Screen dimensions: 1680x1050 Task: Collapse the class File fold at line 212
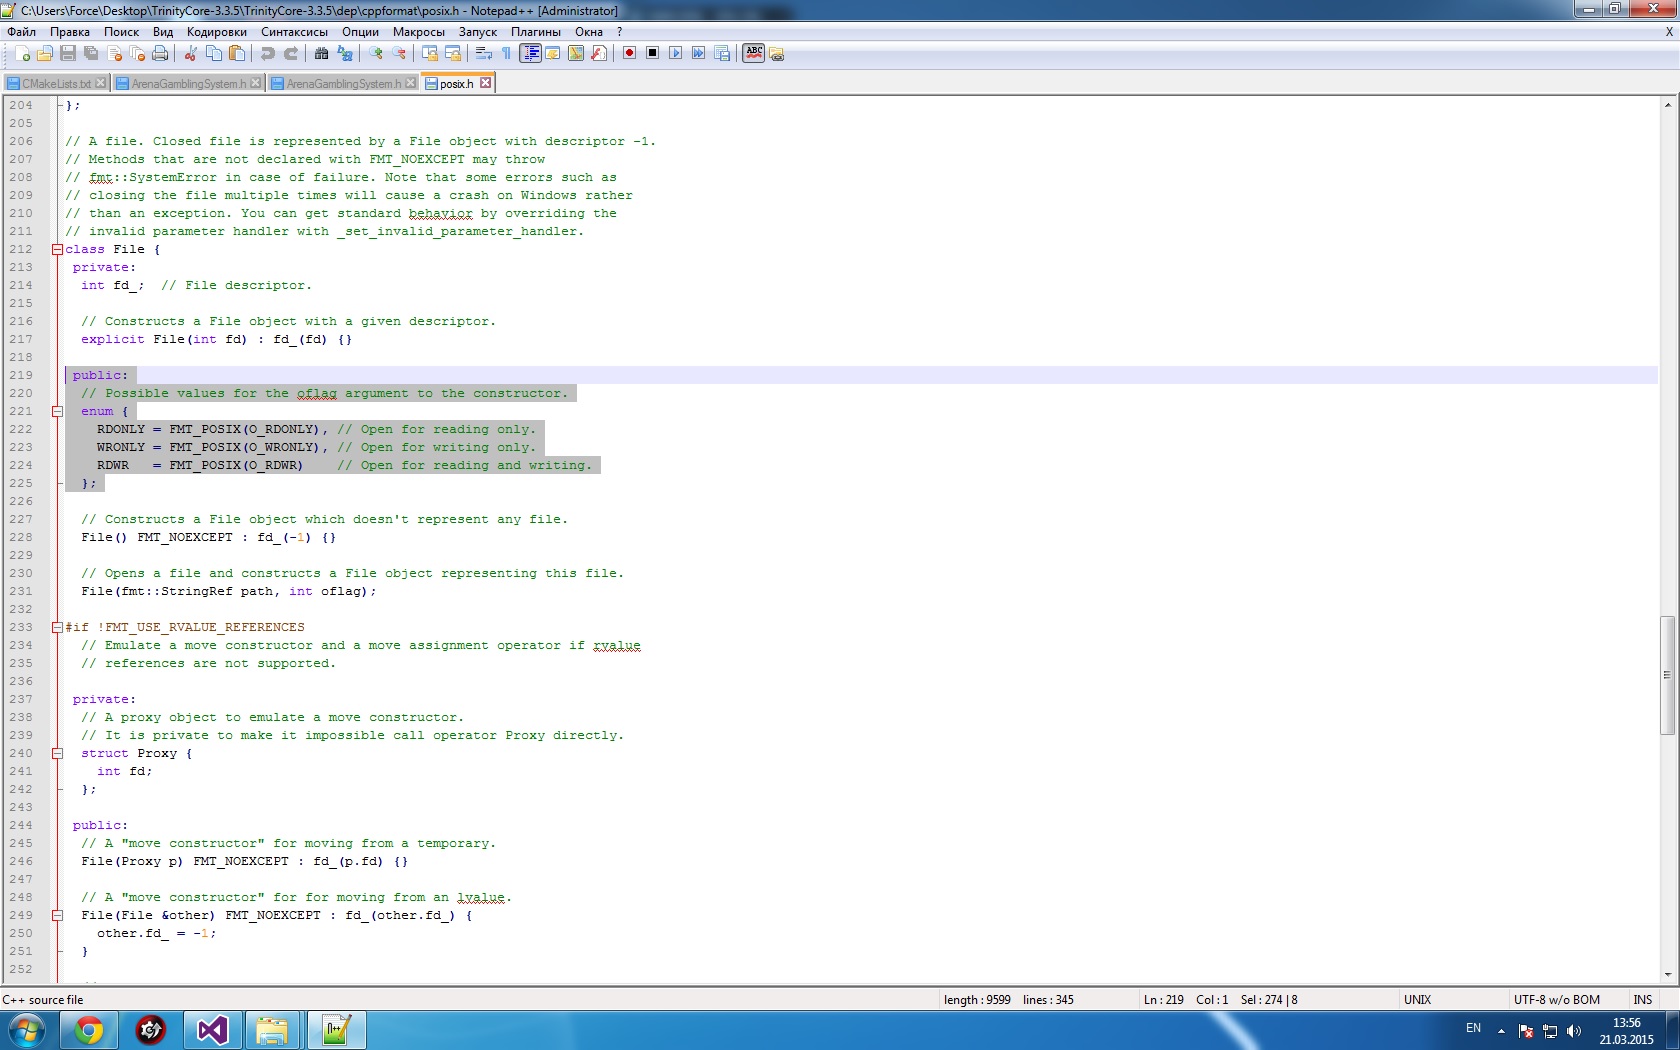pos(57,250)
